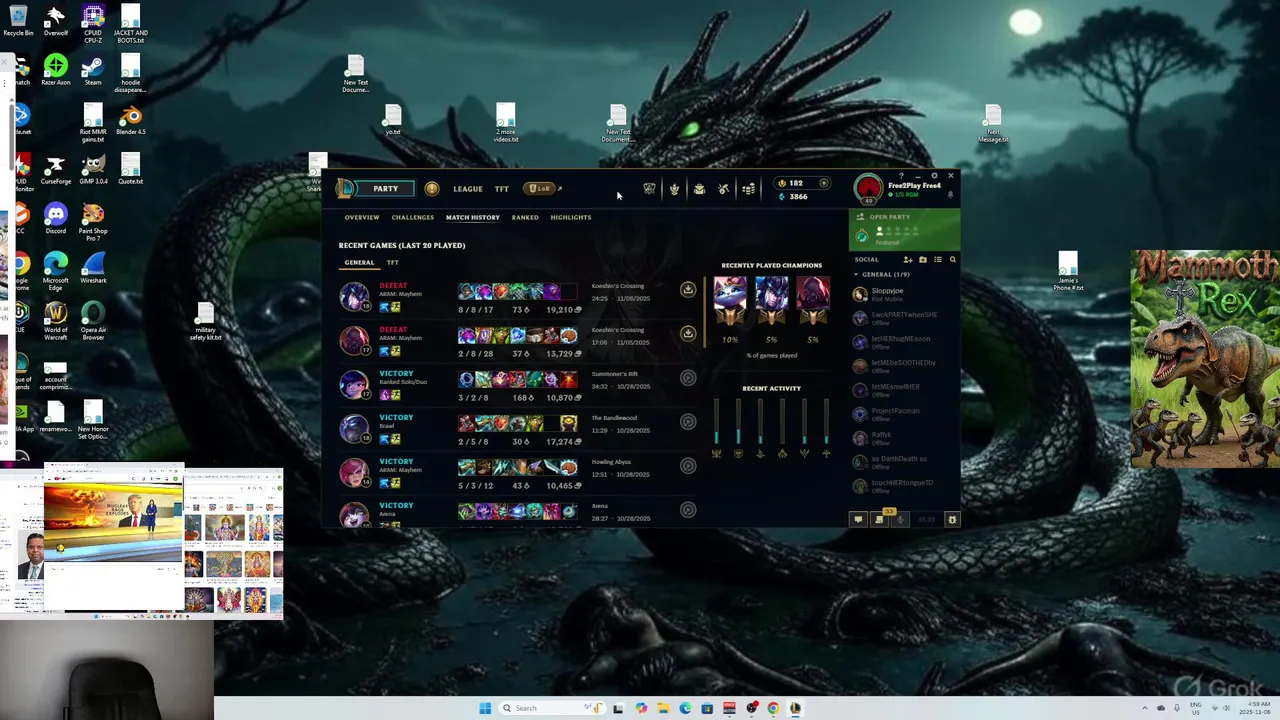1280x720 pixels.
Task: Open the Crafting hammer icon
Action: (x=723, y=188)
